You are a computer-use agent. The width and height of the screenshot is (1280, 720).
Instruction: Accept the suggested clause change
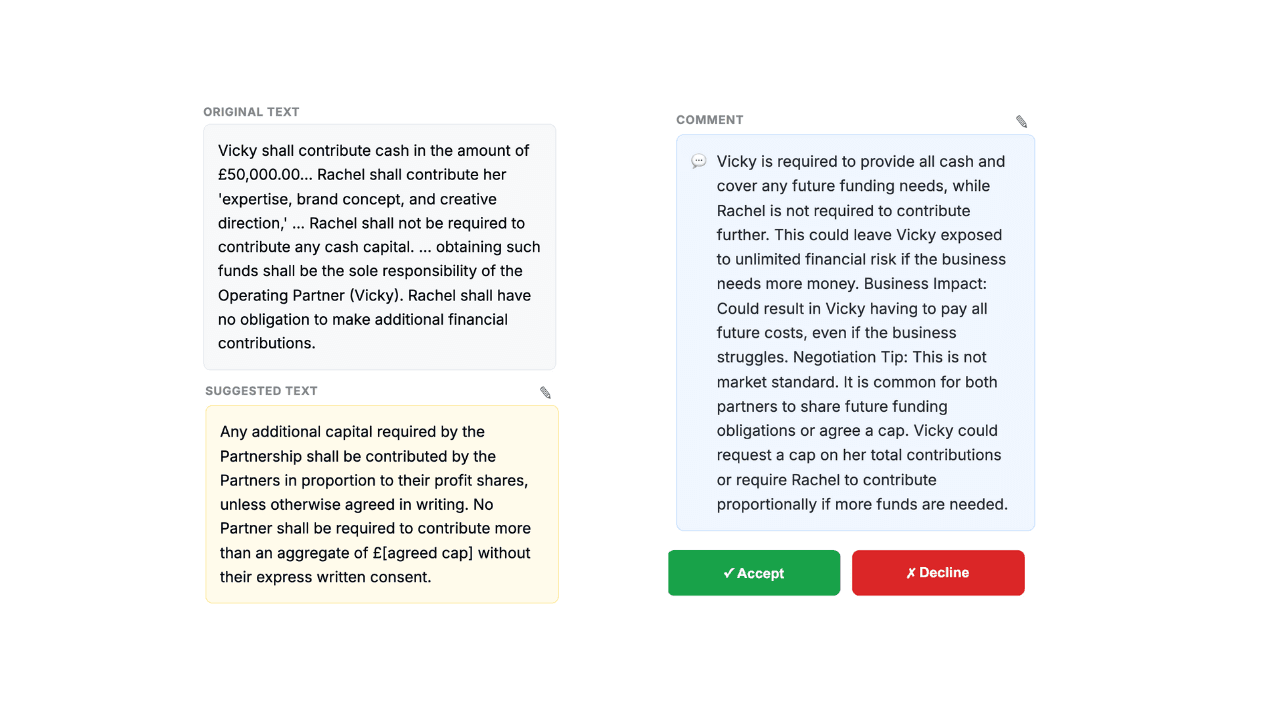tap(754, 573)
